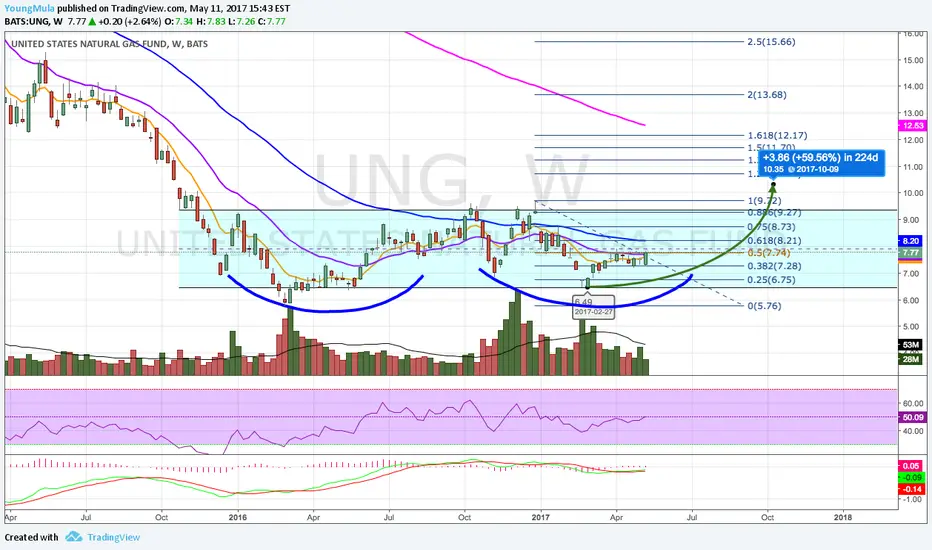Select the 0.382(7.28) Fibonacci label
Screen dimensions: 932x550
774,266
